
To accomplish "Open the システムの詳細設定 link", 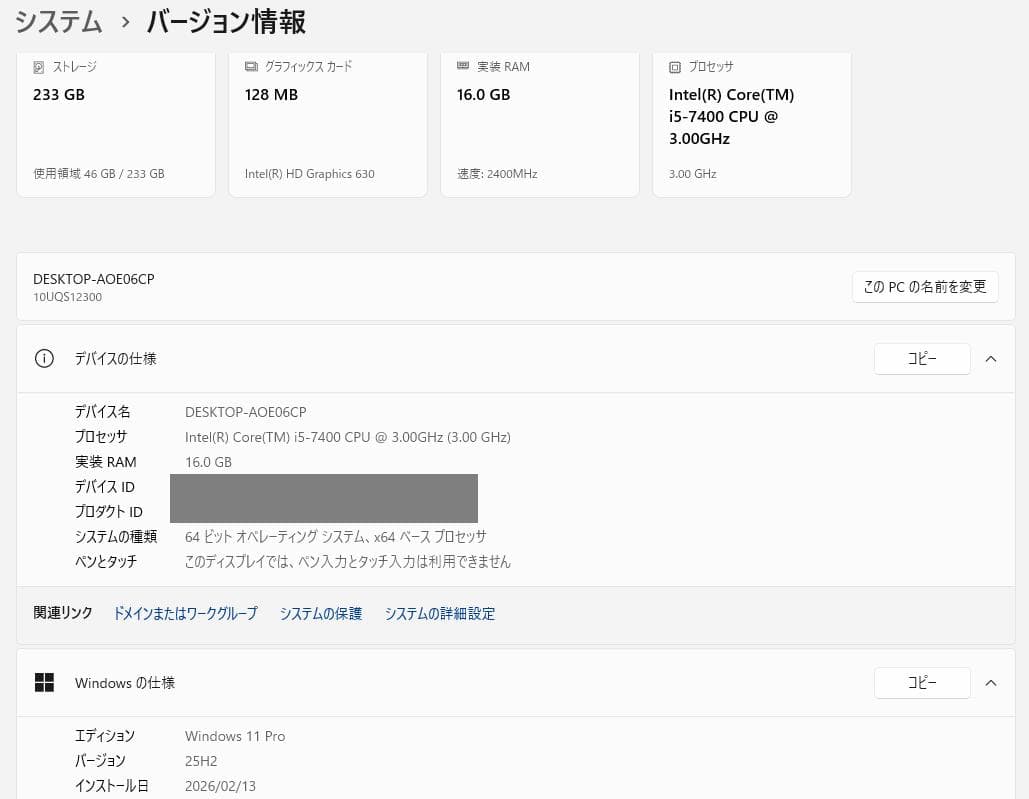I will [439, 613].
